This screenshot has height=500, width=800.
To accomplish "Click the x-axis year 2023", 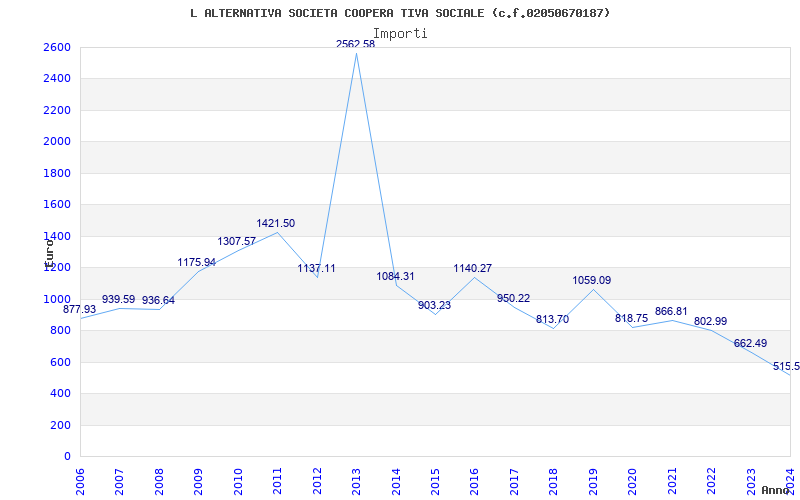I will pyautogui.click(x=751, y=481).
